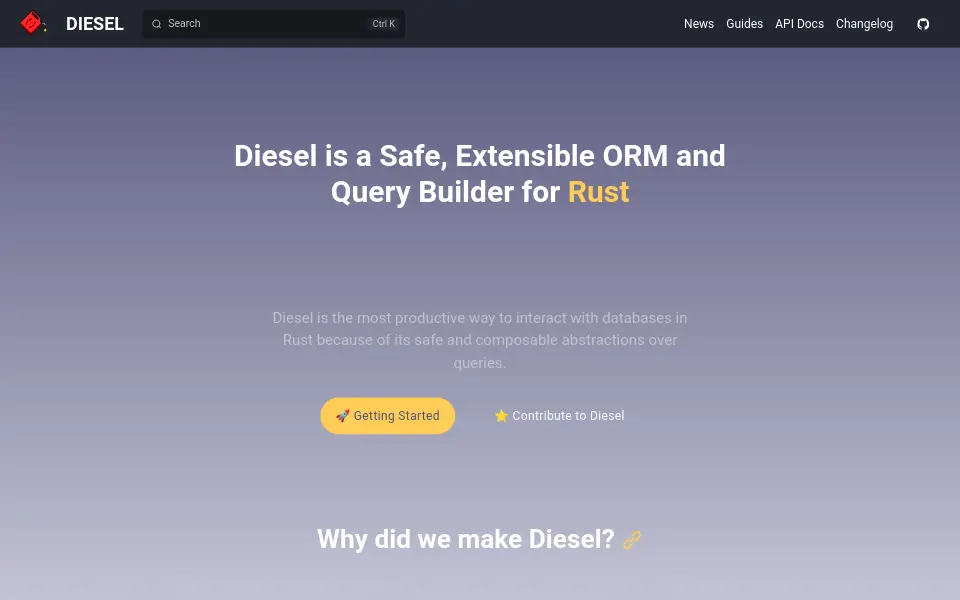The height and width of the screenshot is (600, 960).
Task: Open Contribute to Diesel link
Action: click(x=559, y=416)
